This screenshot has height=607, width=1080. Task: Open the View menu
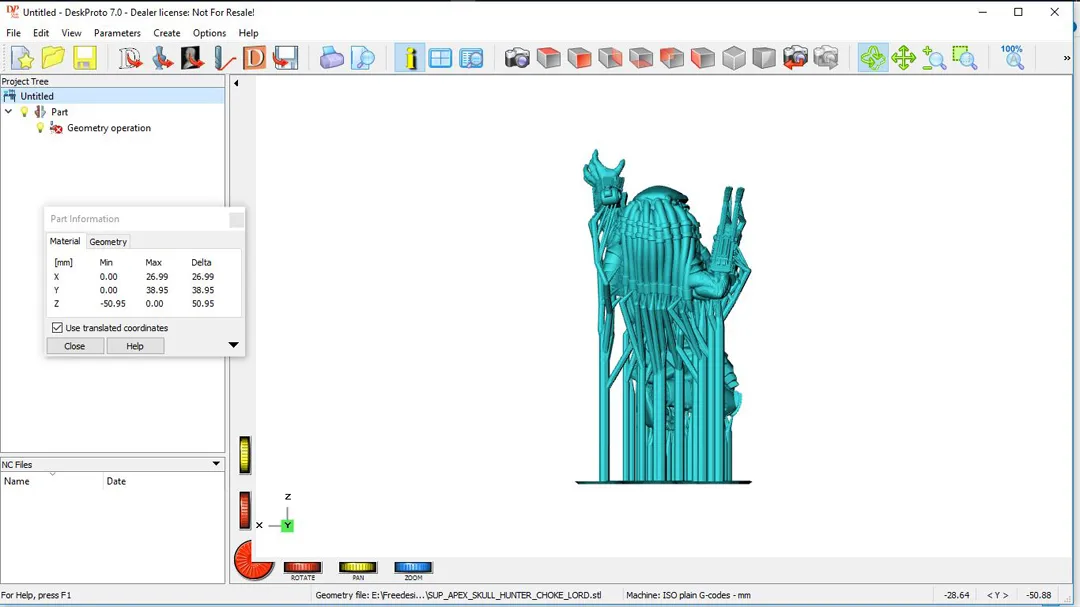pos(71,33)
